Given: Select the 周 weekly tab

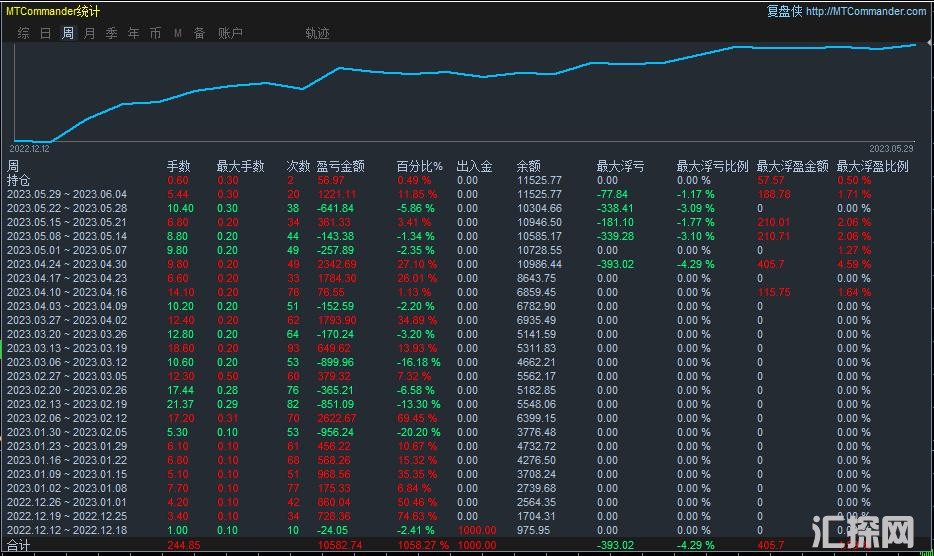Looking at the screenshot, I should pos(67,33).
